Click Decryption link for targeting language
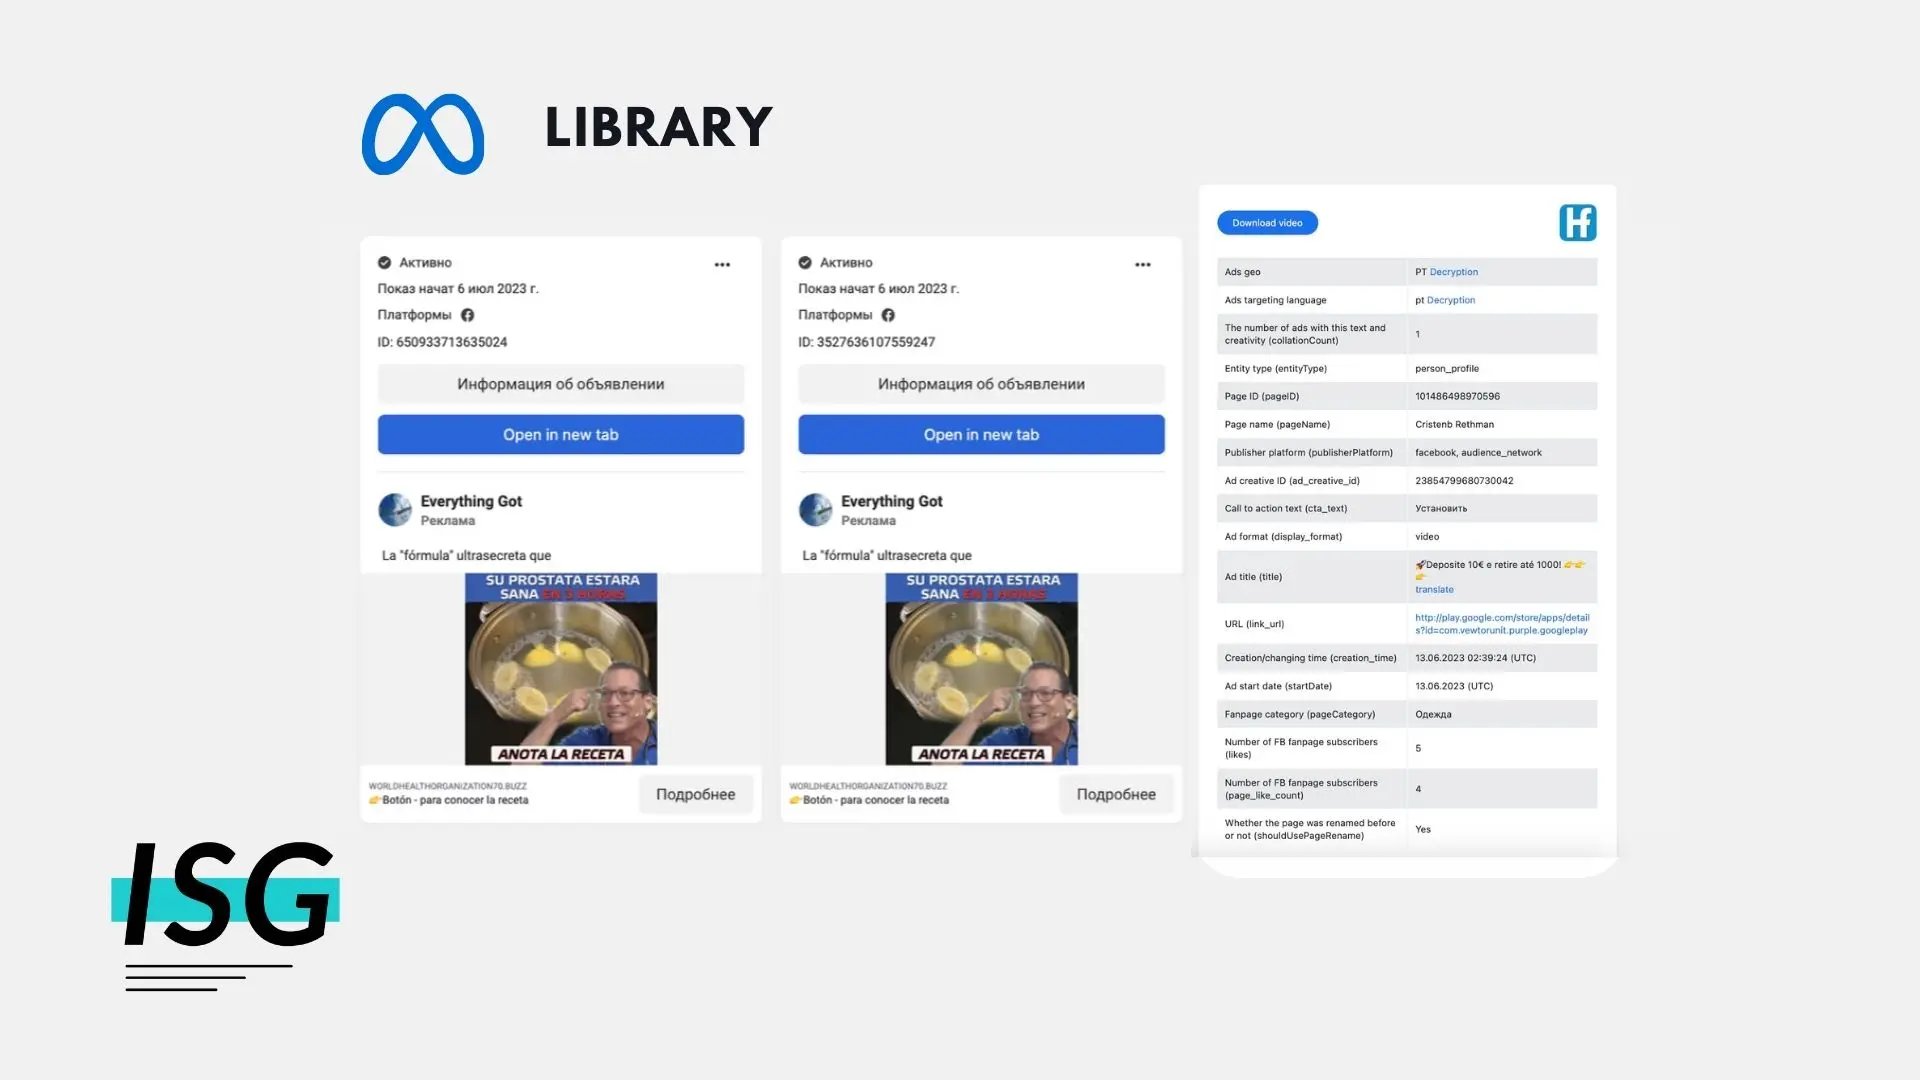 (1449, 299)
